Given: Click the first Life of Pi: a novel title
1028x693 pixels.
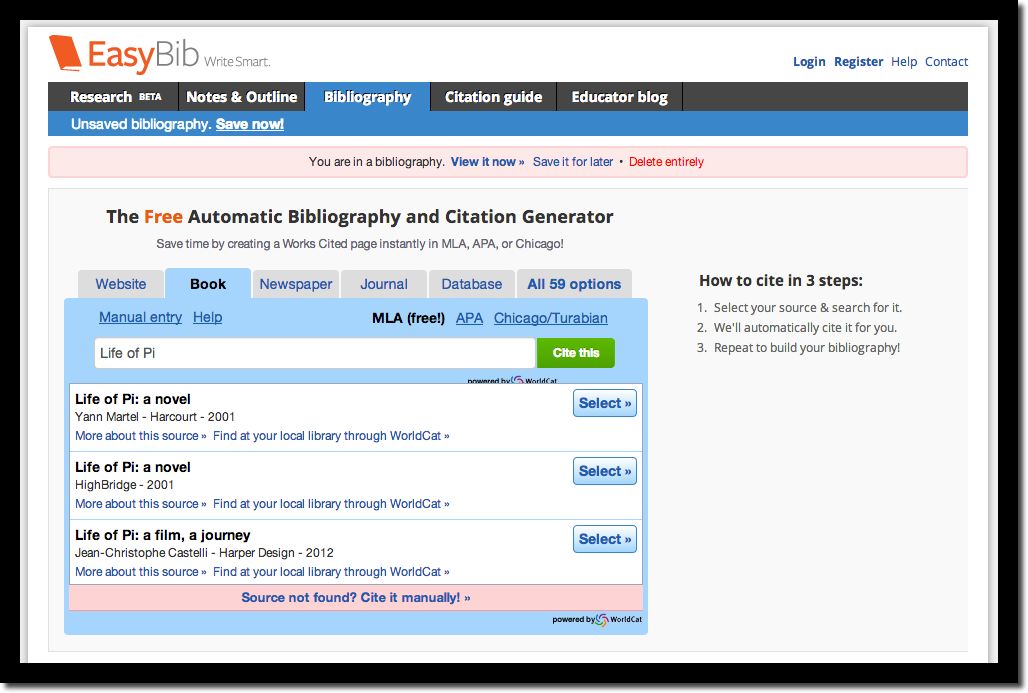Looking at the screenshot, I should [132, 399].
